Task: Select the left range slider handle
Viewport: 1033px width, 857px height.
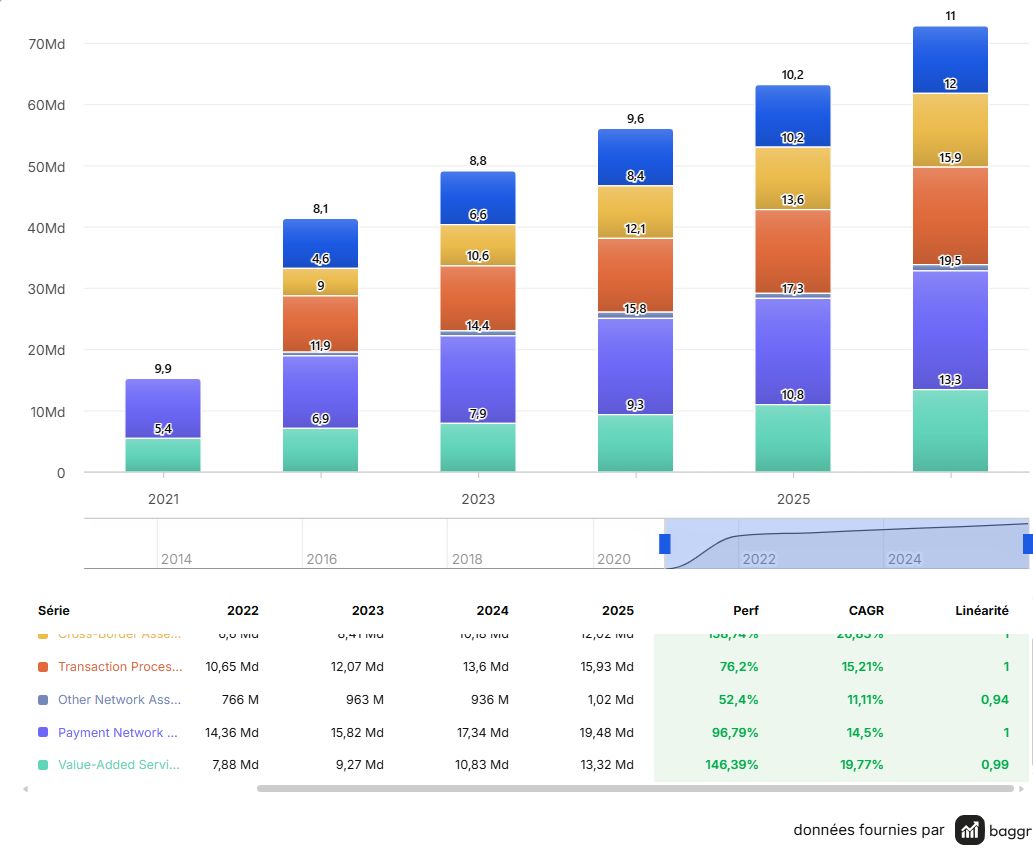Action: 665,543
